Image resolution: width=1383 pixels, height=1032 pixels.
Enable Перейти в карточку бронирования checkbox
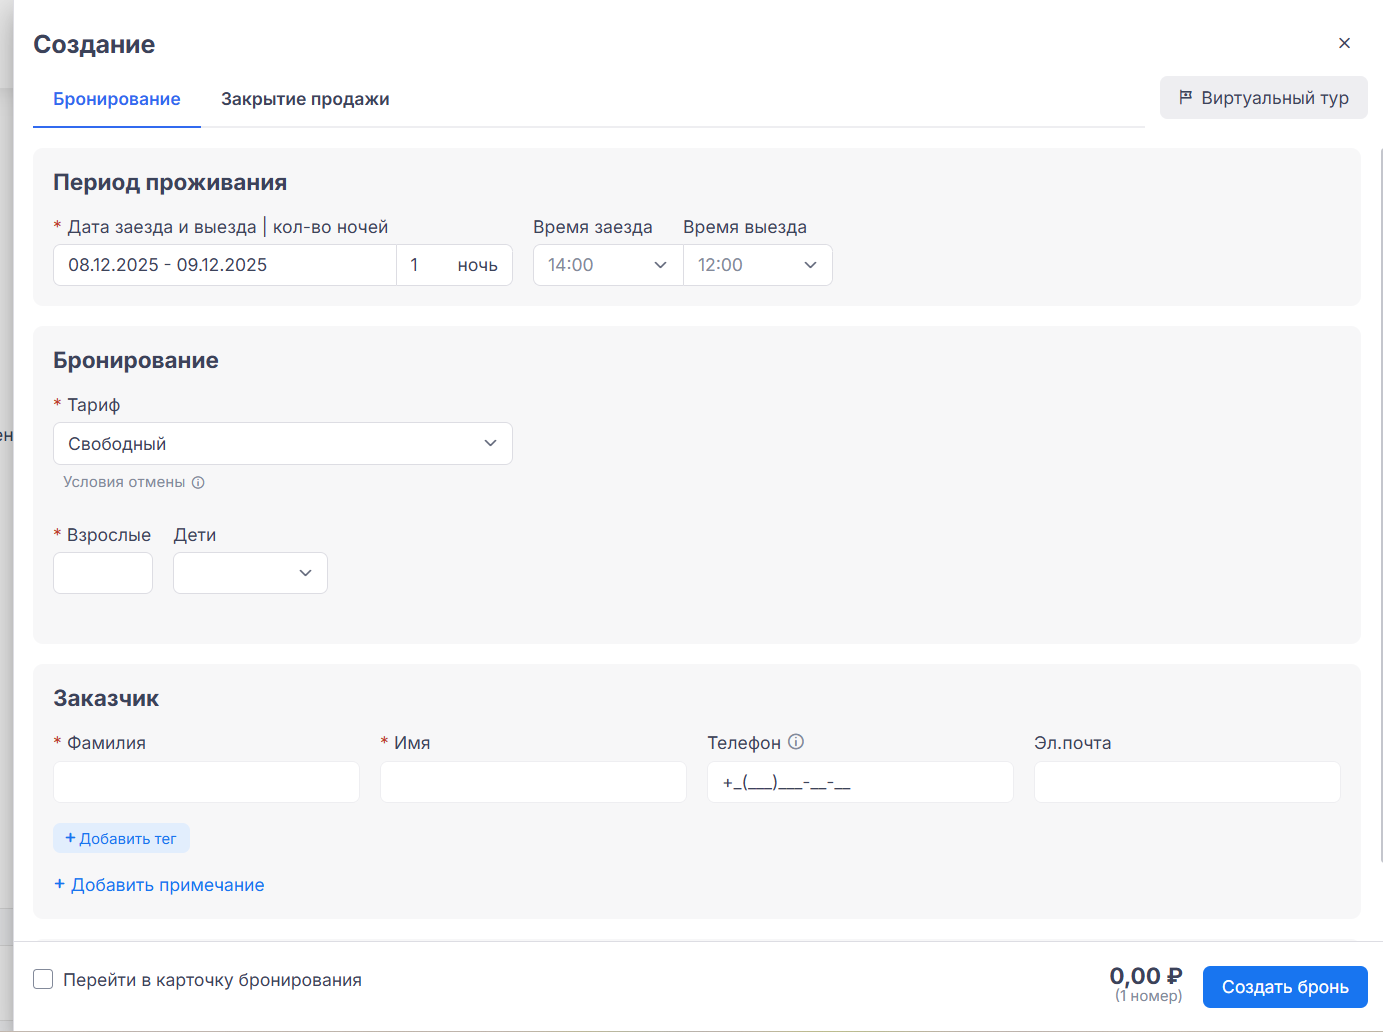click(43, 979)
